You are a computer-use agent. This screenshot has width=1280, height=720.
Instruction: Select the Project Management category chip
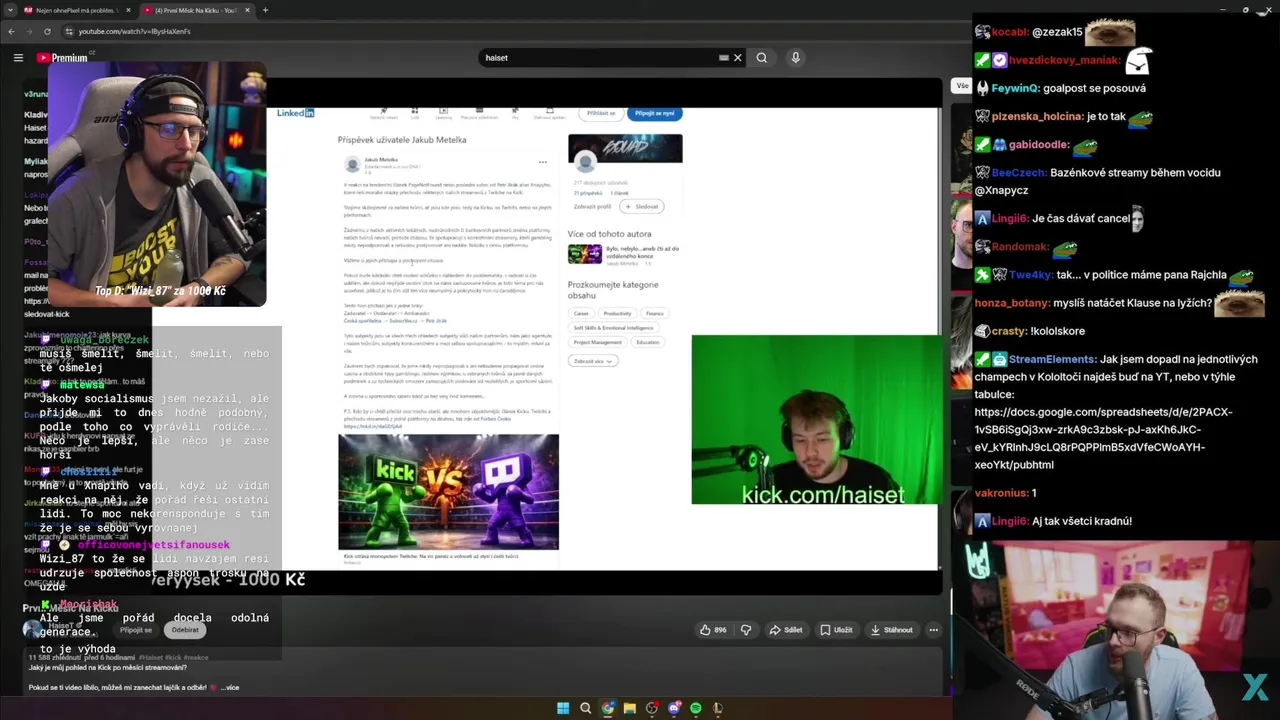(598, 343)
